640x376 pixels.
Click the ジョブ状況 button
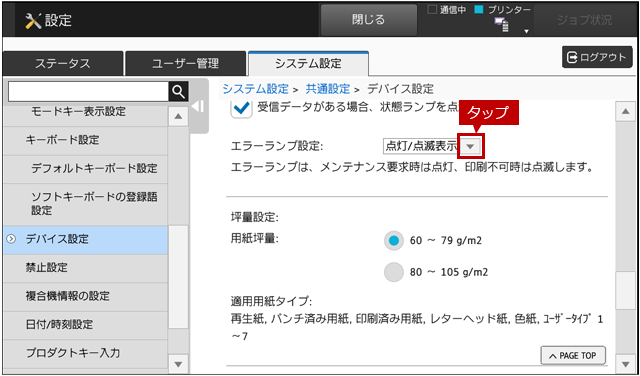click(584, 20)
